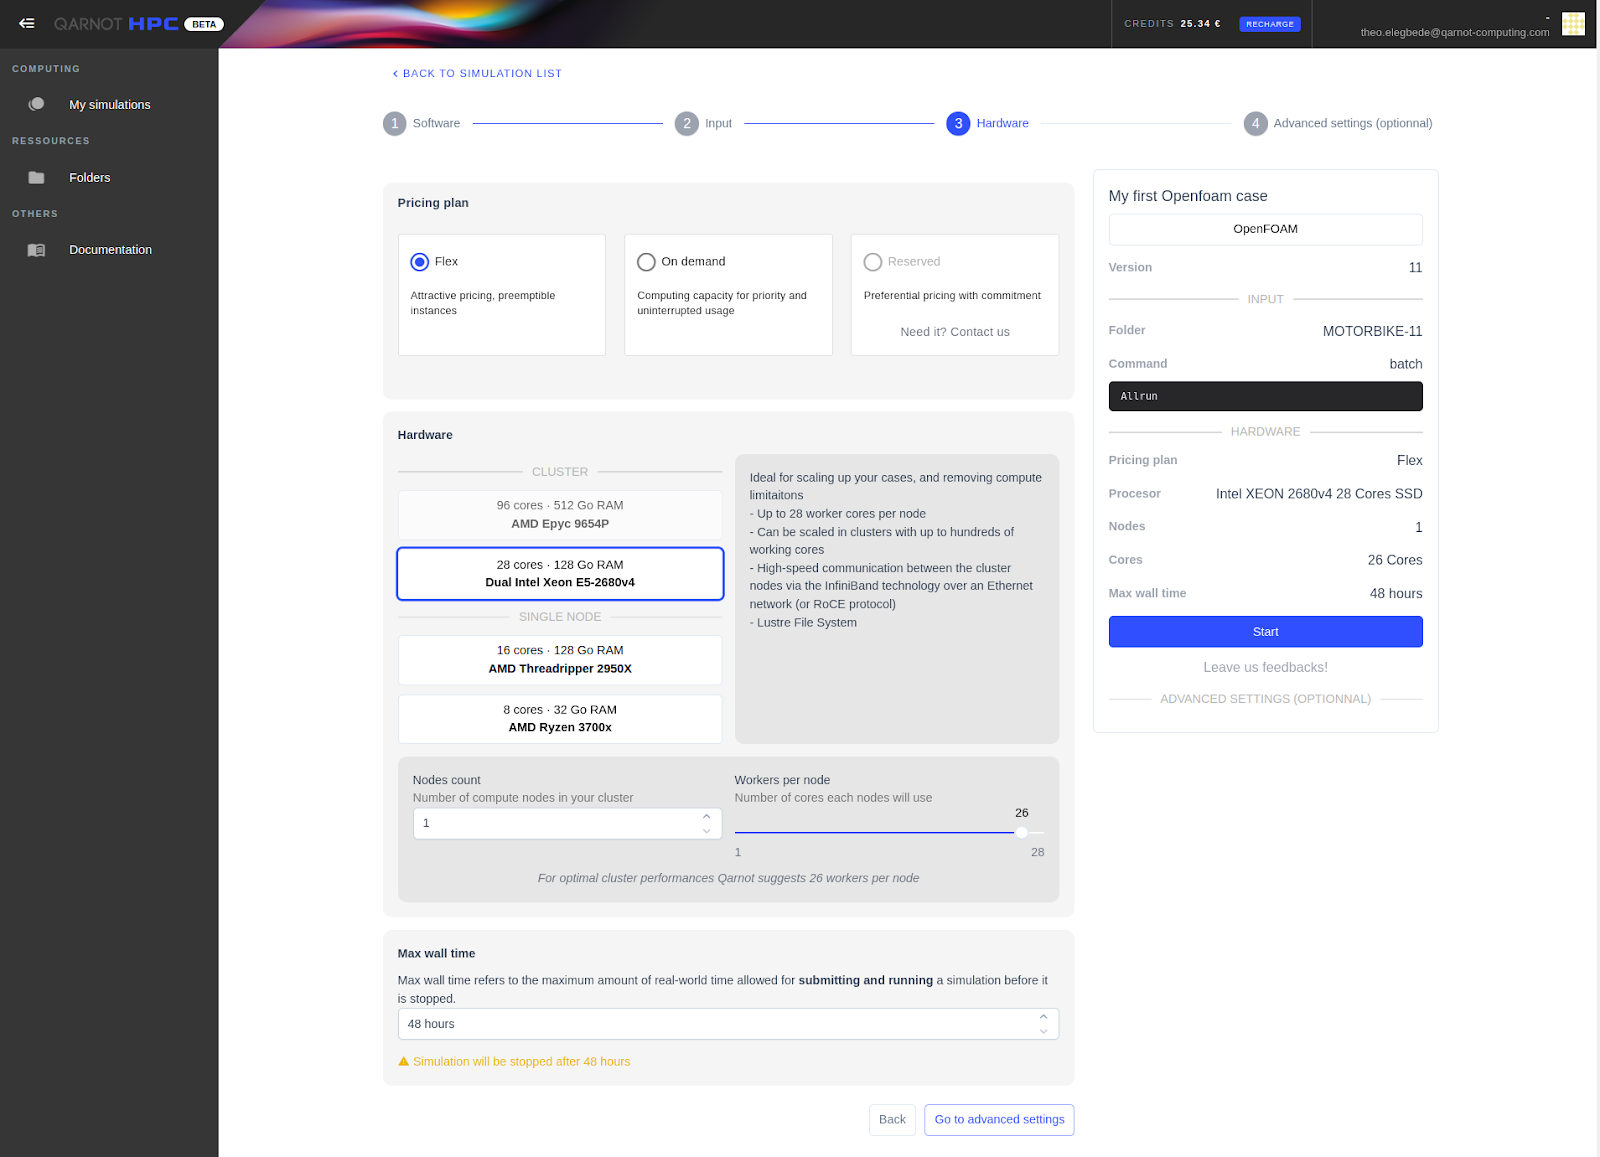1600x1157 pixels.
Task: Click the account email theo.elegbede@qarnot-computing.com
Action: 1455,32
